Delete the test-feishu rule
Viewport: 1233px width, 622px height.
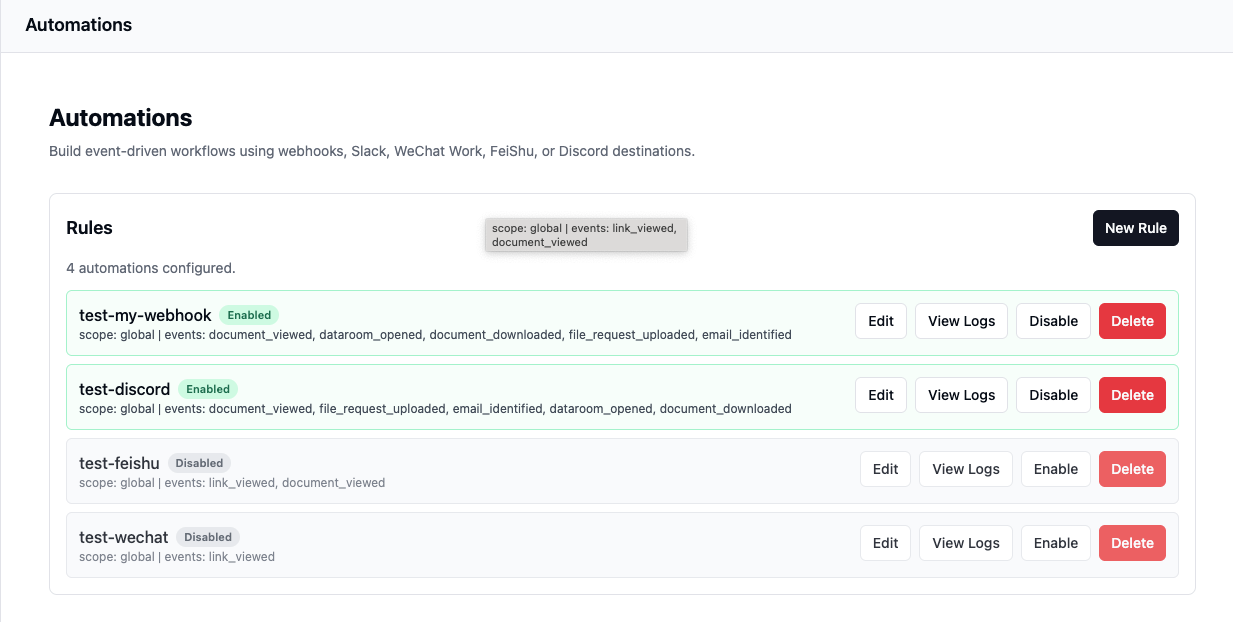(x=1132, y=469)
